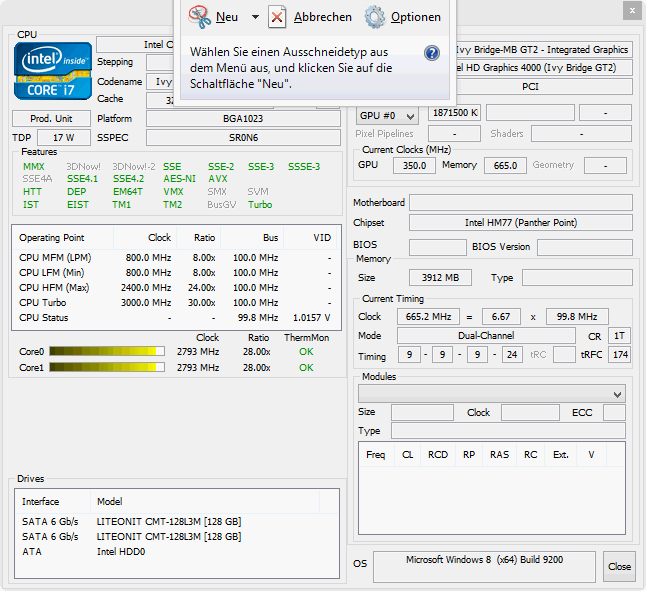Click the Chipset field Intel HM77

(x=521, y=223)
